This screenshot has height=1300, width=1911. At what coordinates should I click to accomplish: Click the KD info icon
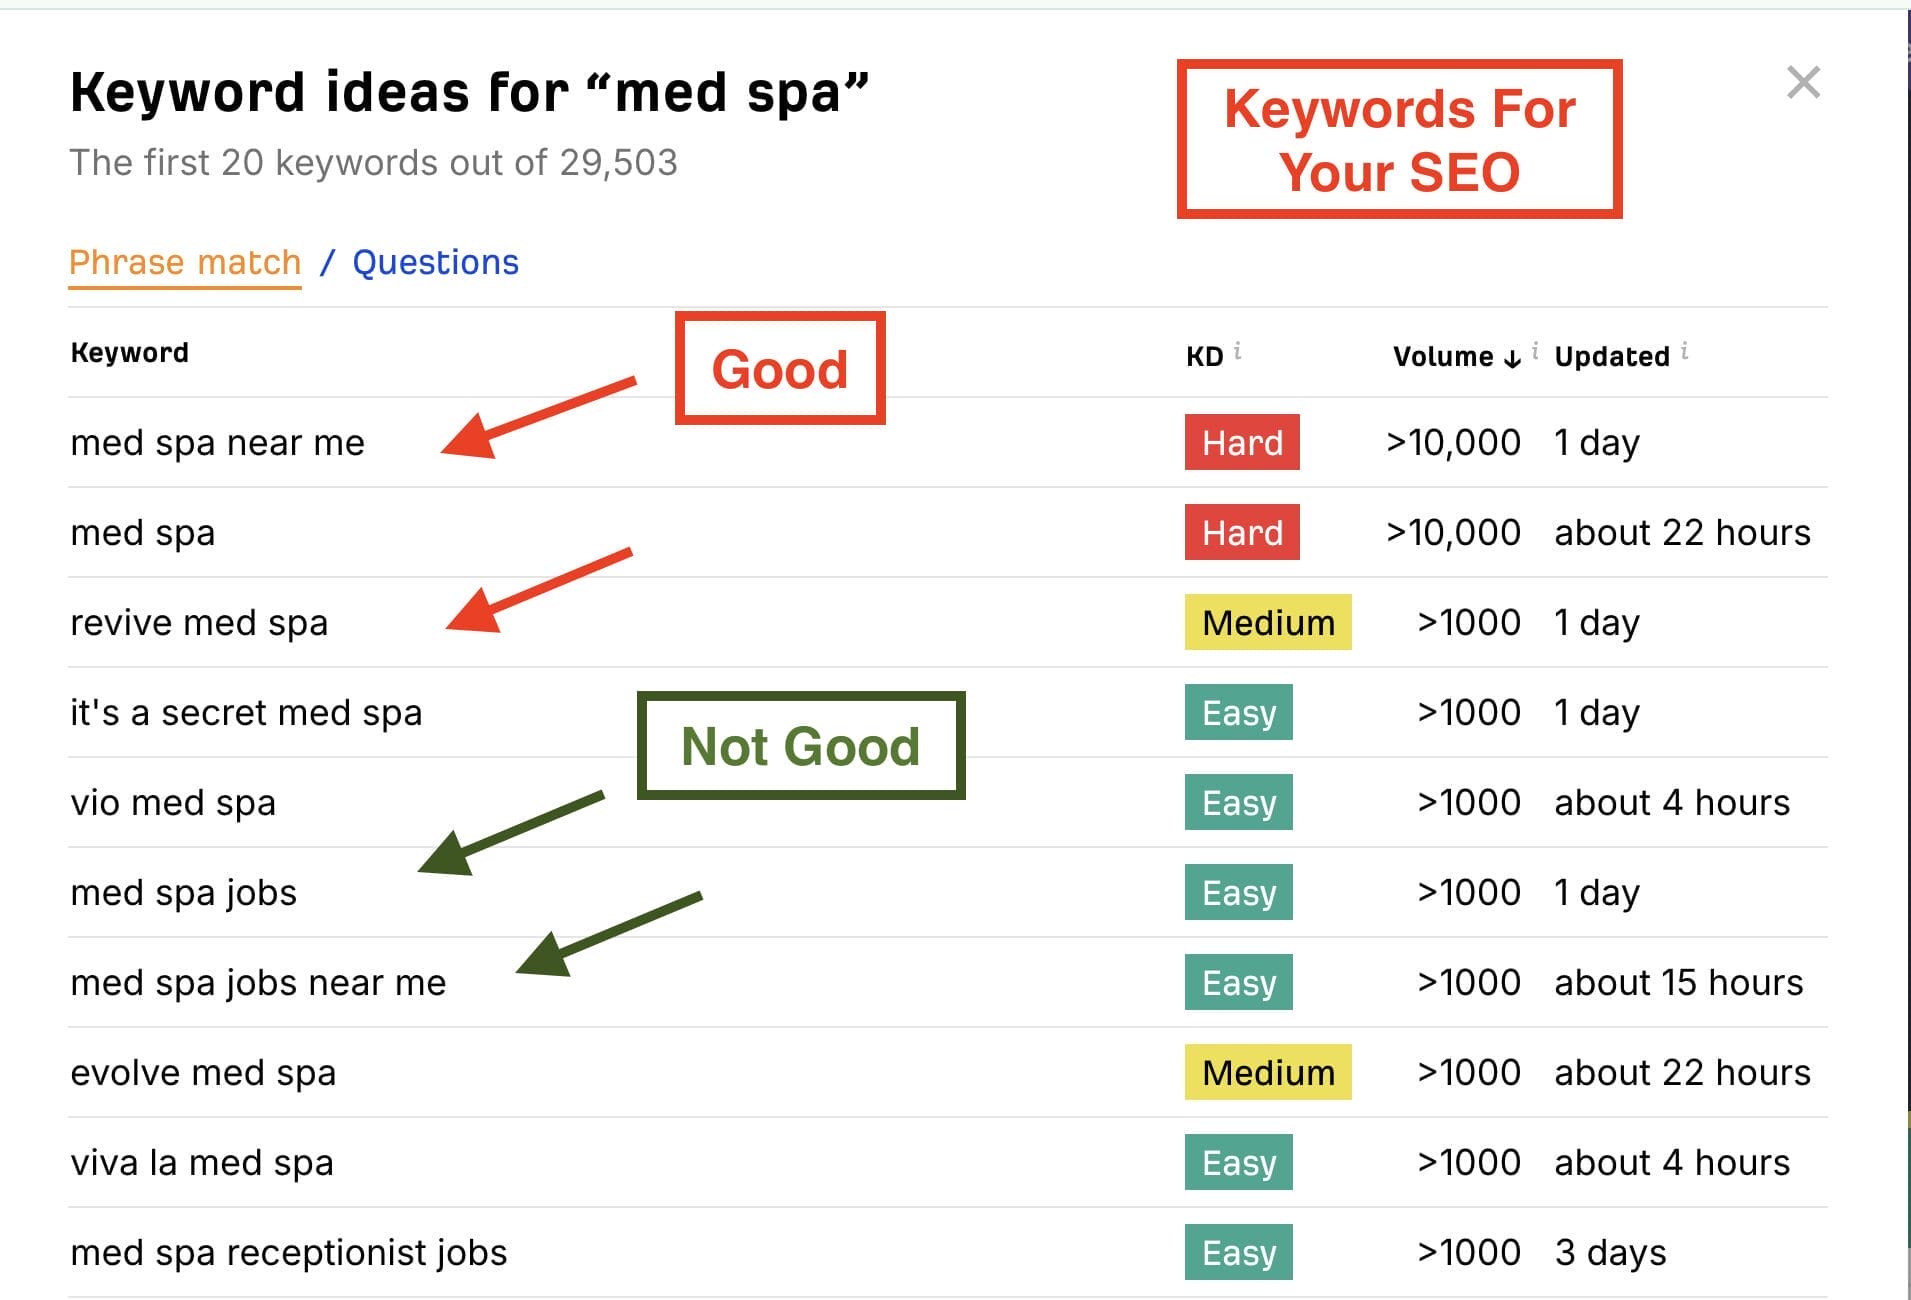pos(1238,351)
